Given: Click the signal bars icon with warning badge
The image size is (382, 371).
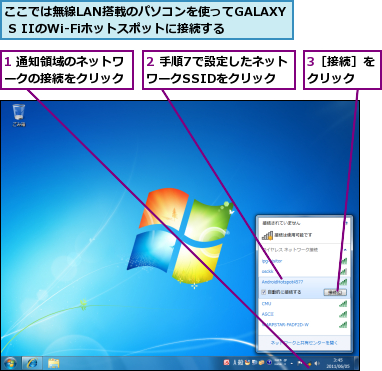Looking at the screenshot, I should point(267,235).
